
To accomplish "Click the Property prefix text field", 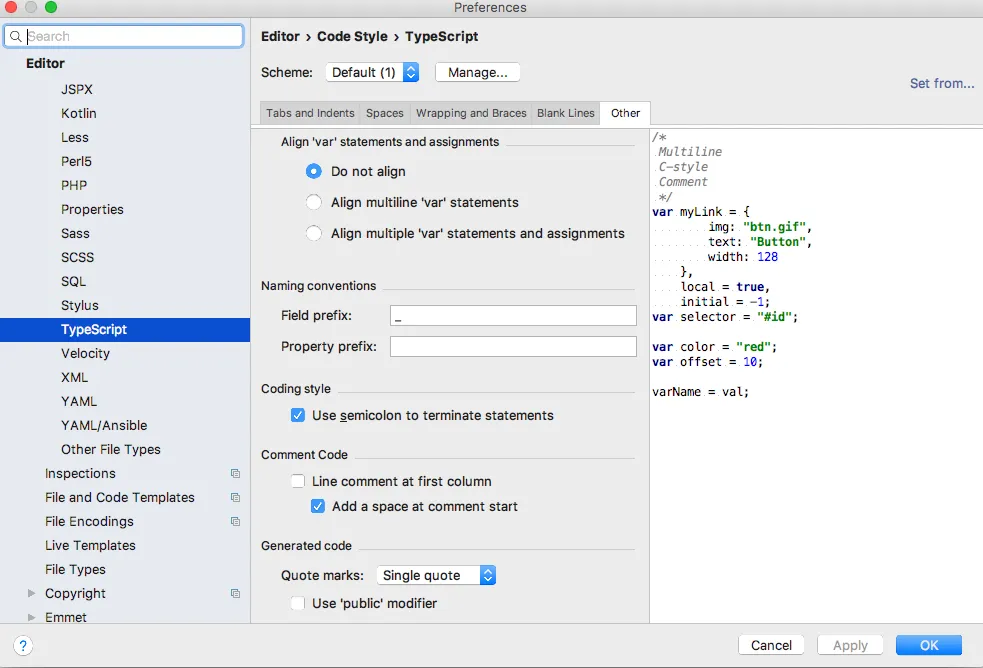I will [513, 347].
